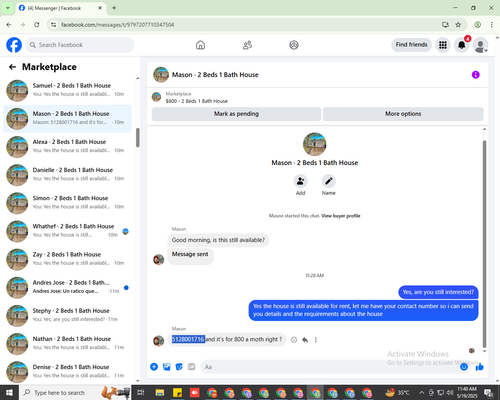500x400 pixels.
Task: Open Alexa's 2 Beds 1 Bath House chat
Action: click(67, 147)
